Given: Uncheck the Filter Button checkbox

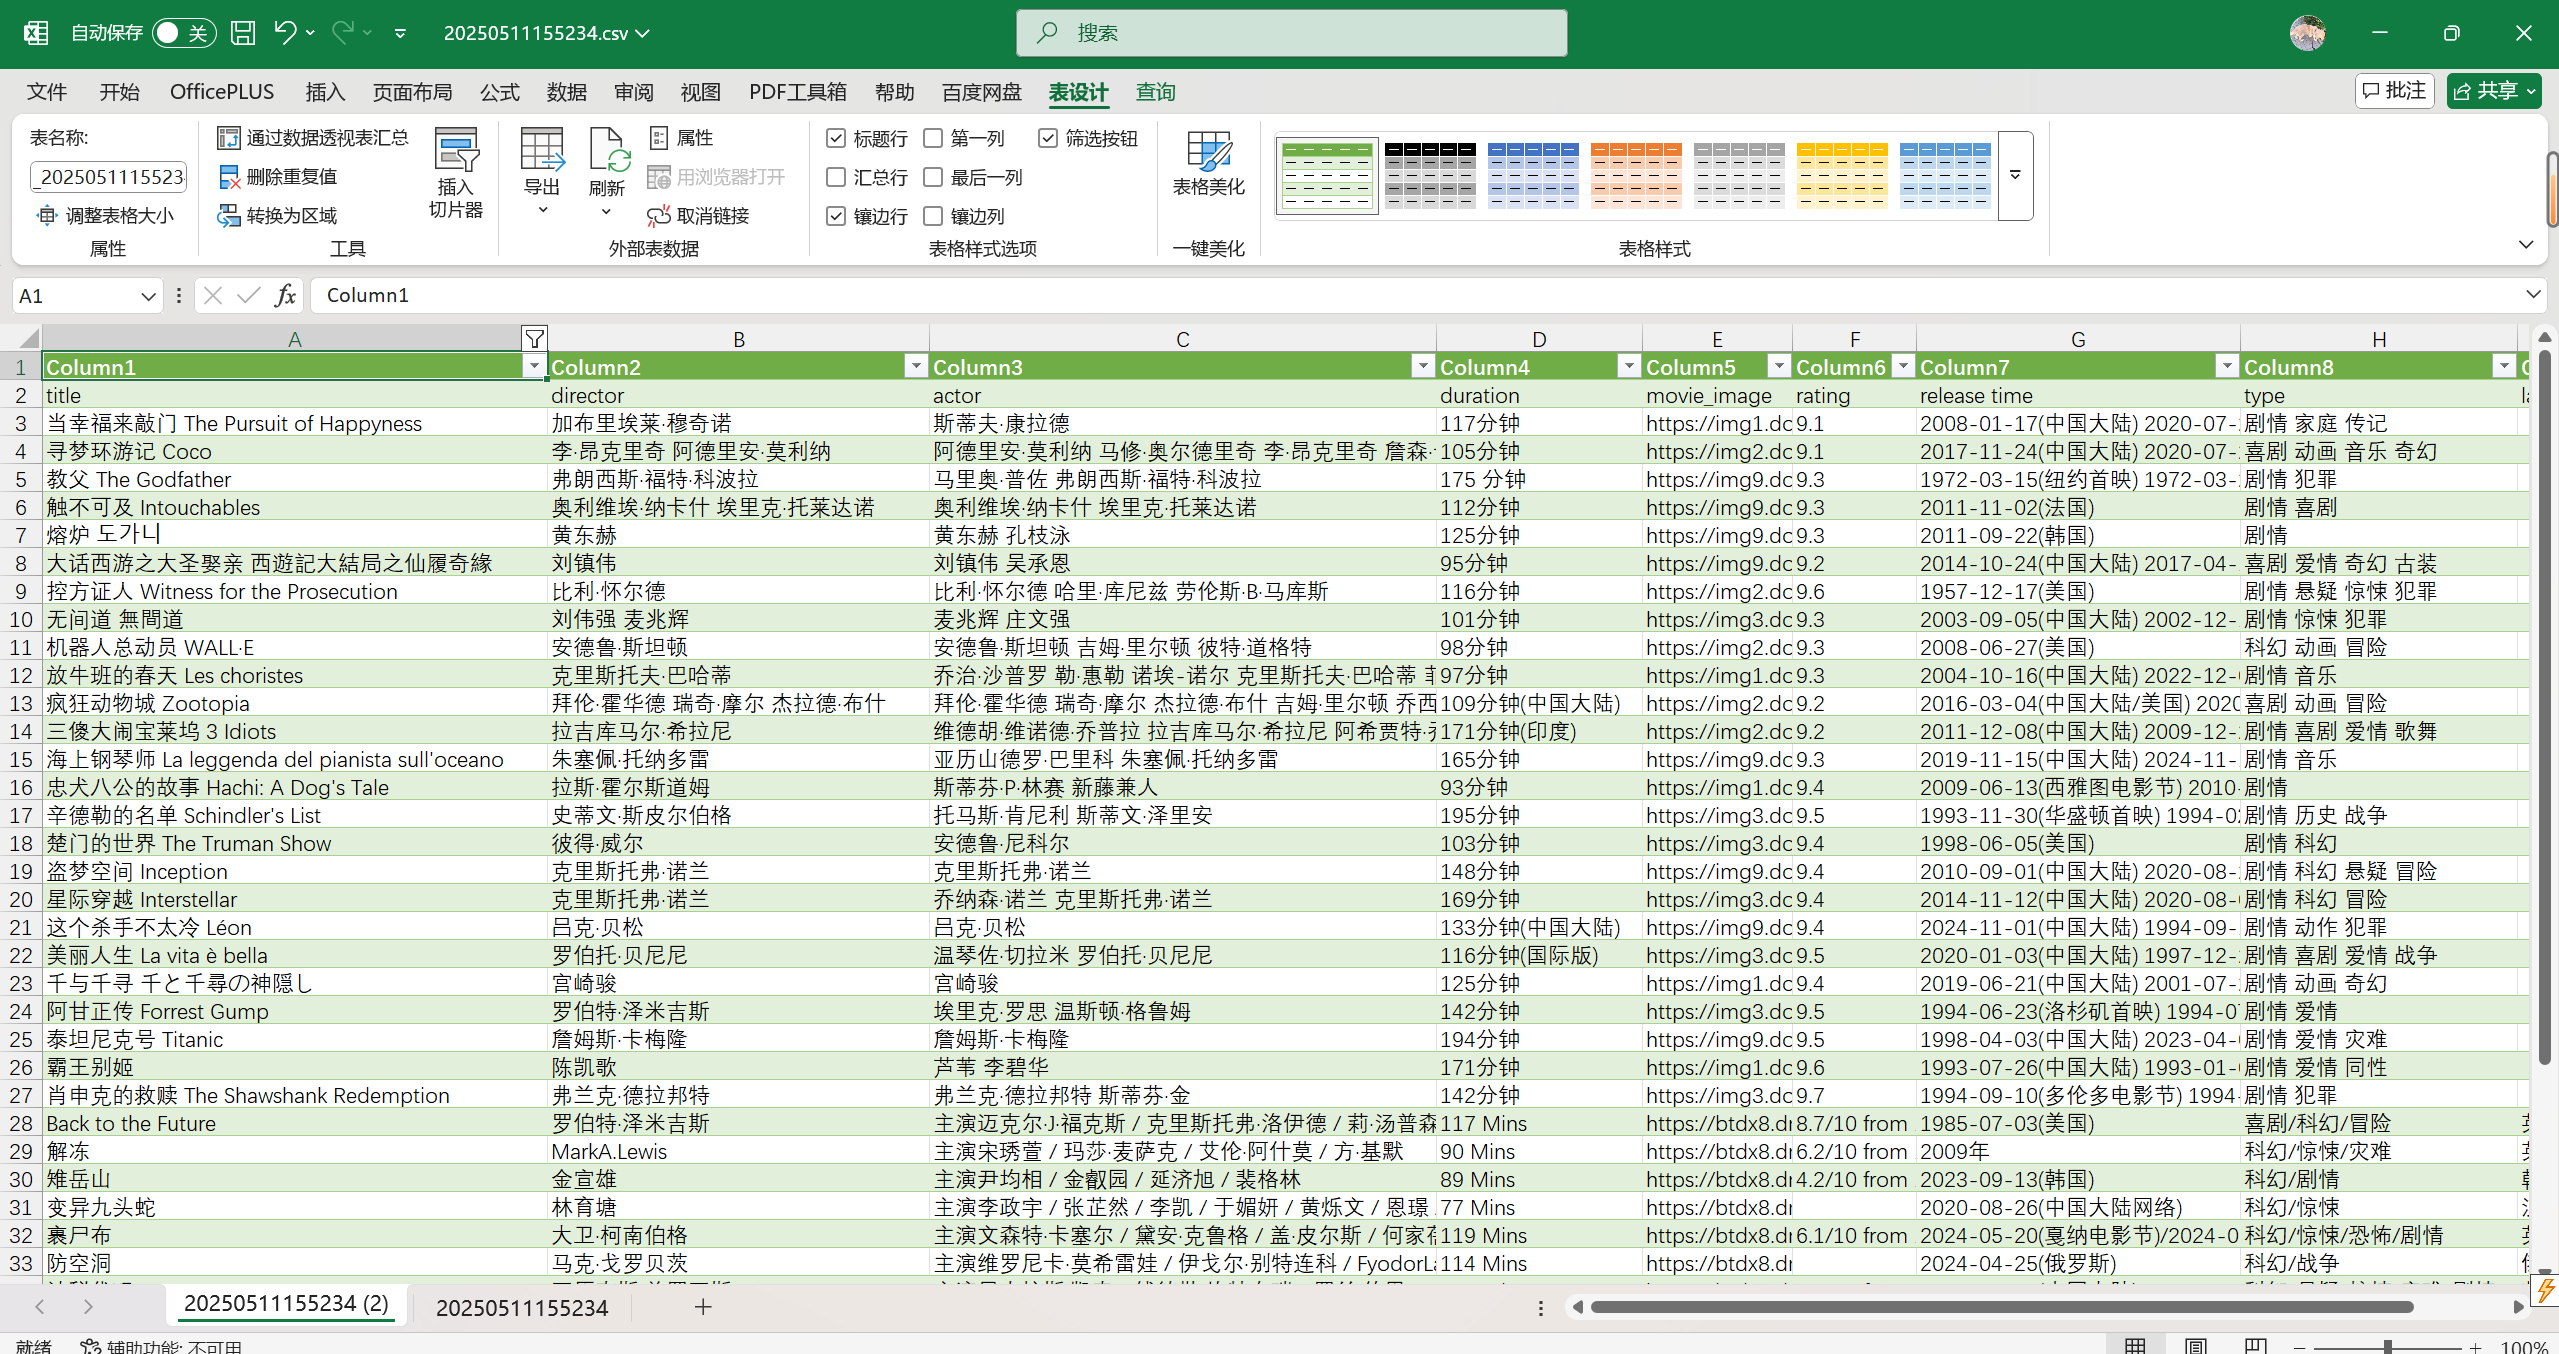Looking at the screenshot, I should pos(1047,138).
